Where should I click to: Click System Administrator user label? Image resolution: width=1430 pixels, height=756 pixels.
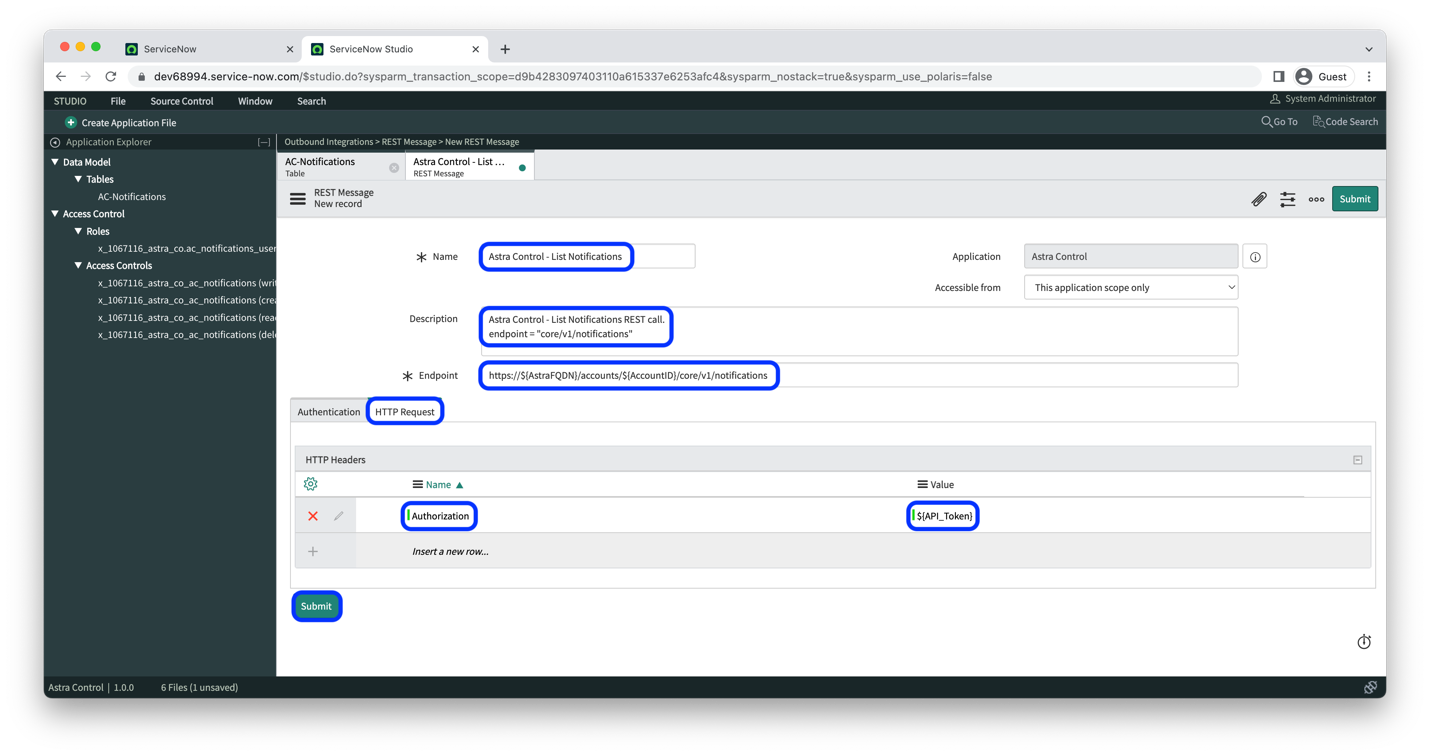1329,99
